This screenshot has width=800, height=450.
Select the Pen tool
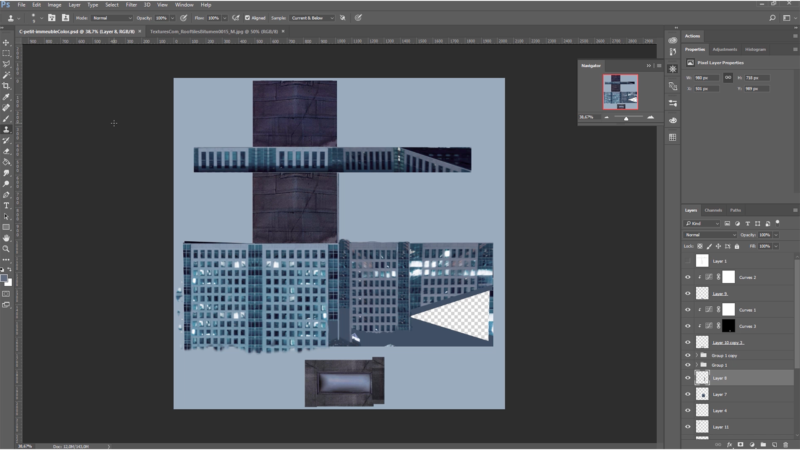point(6,195)
